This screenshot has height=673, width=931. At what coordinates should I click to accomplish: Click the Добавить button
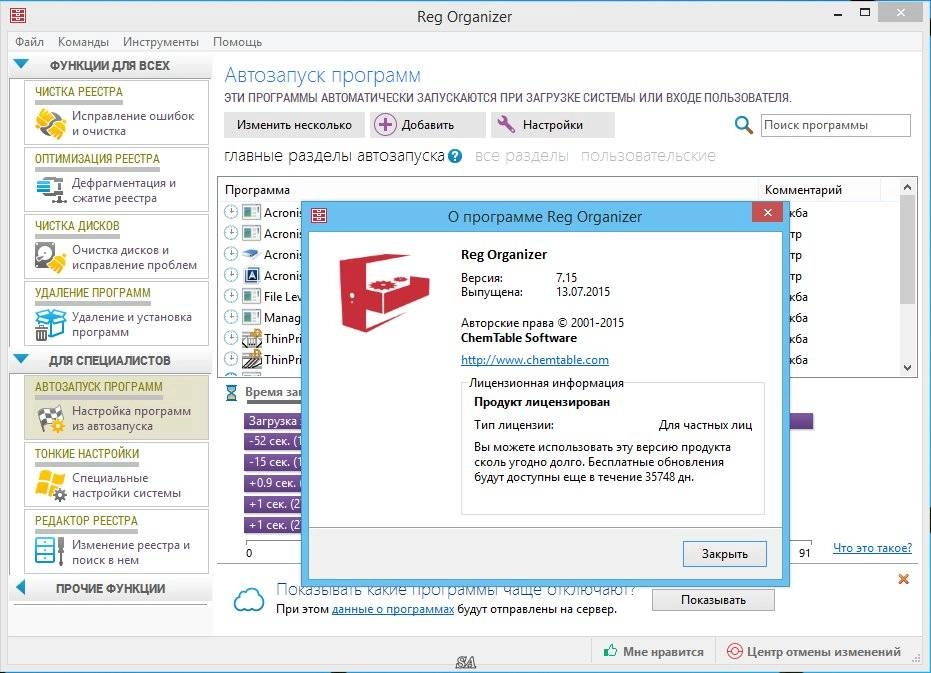pos(428,125)
